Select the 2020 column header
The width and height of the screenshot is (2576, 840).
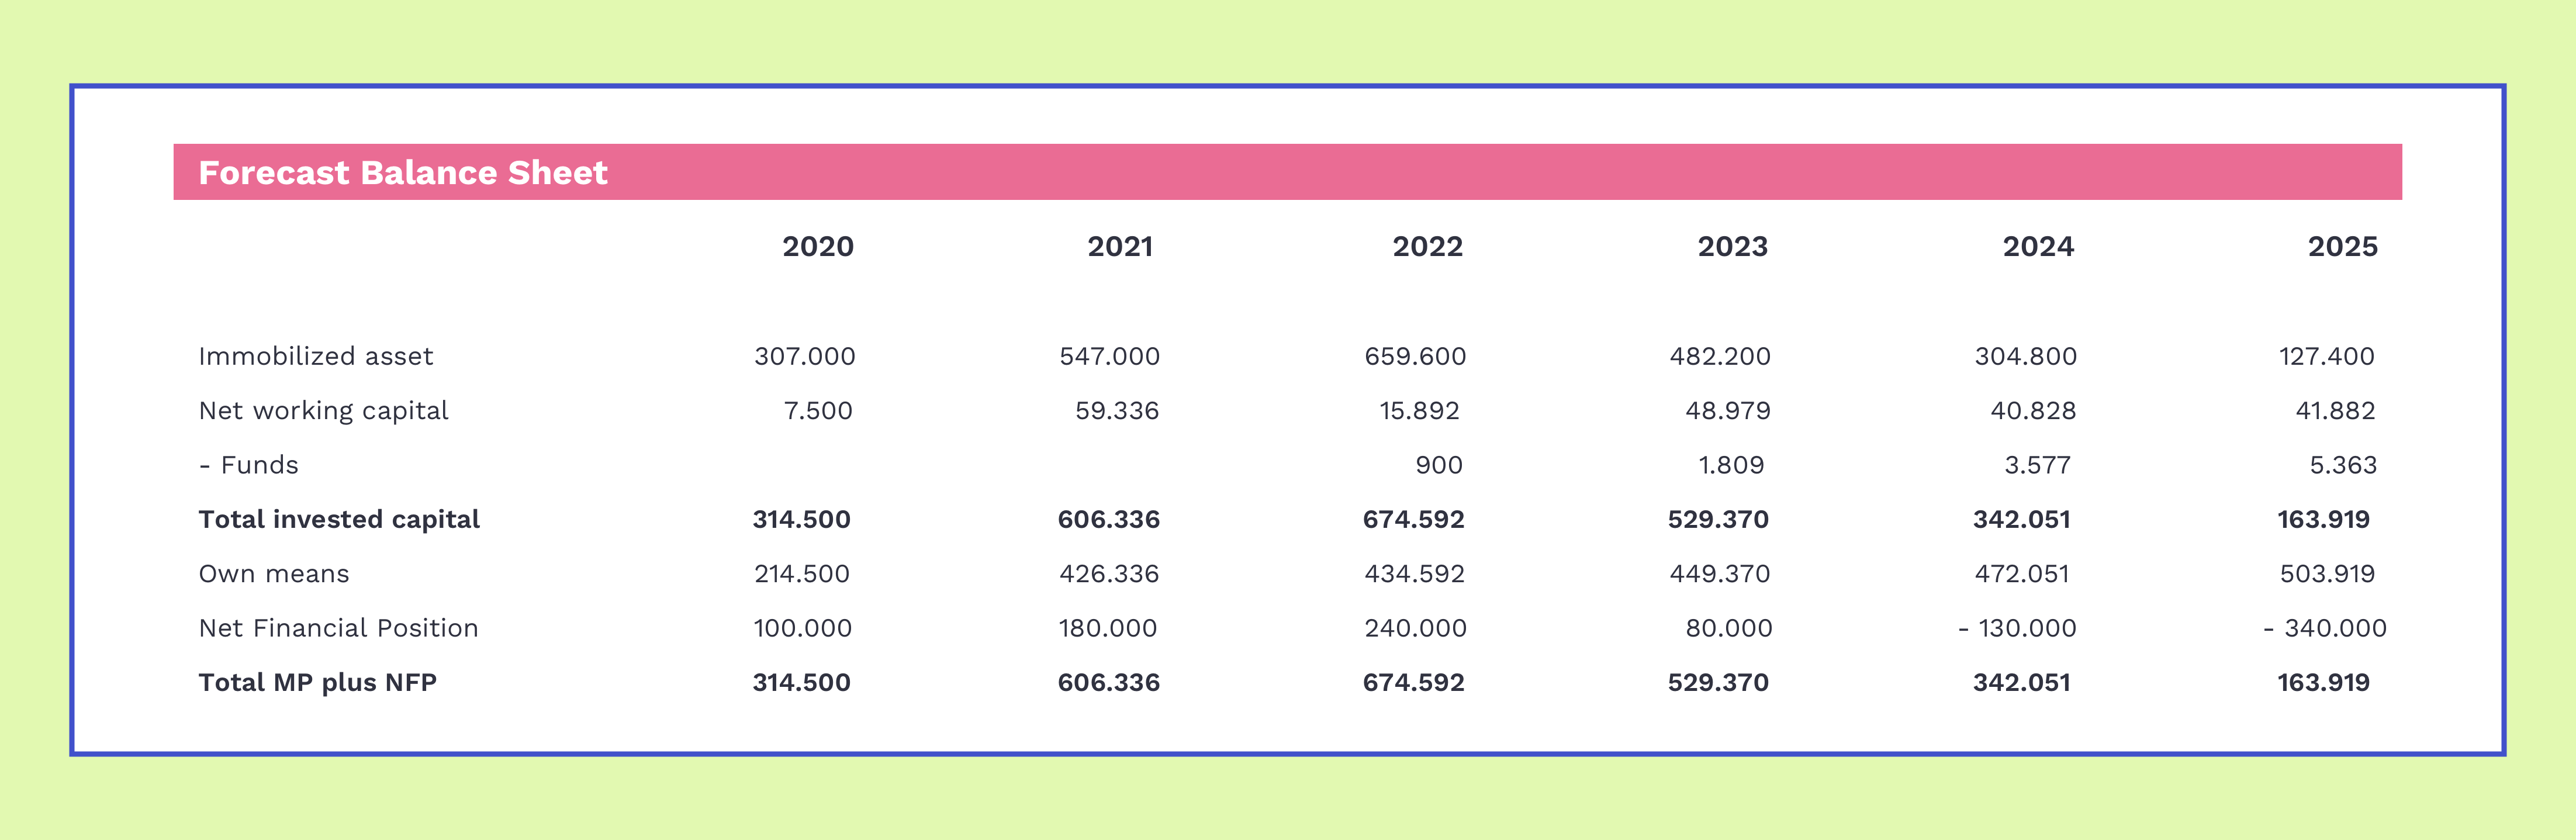click(x=817, y=247)
